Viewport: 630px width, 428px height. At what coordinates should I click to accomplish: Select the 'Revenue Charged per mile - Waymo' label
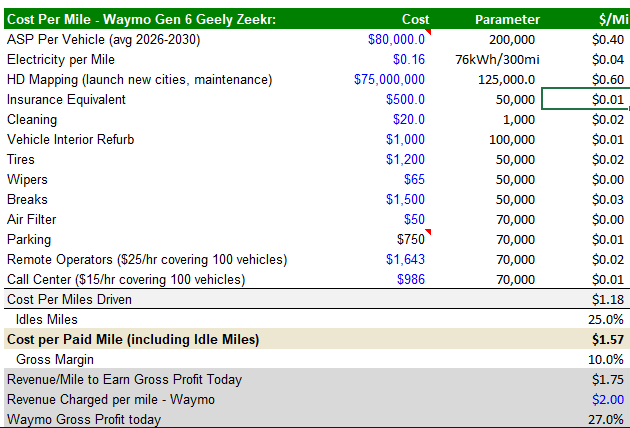pyautogui.click(x=111, y=399)
